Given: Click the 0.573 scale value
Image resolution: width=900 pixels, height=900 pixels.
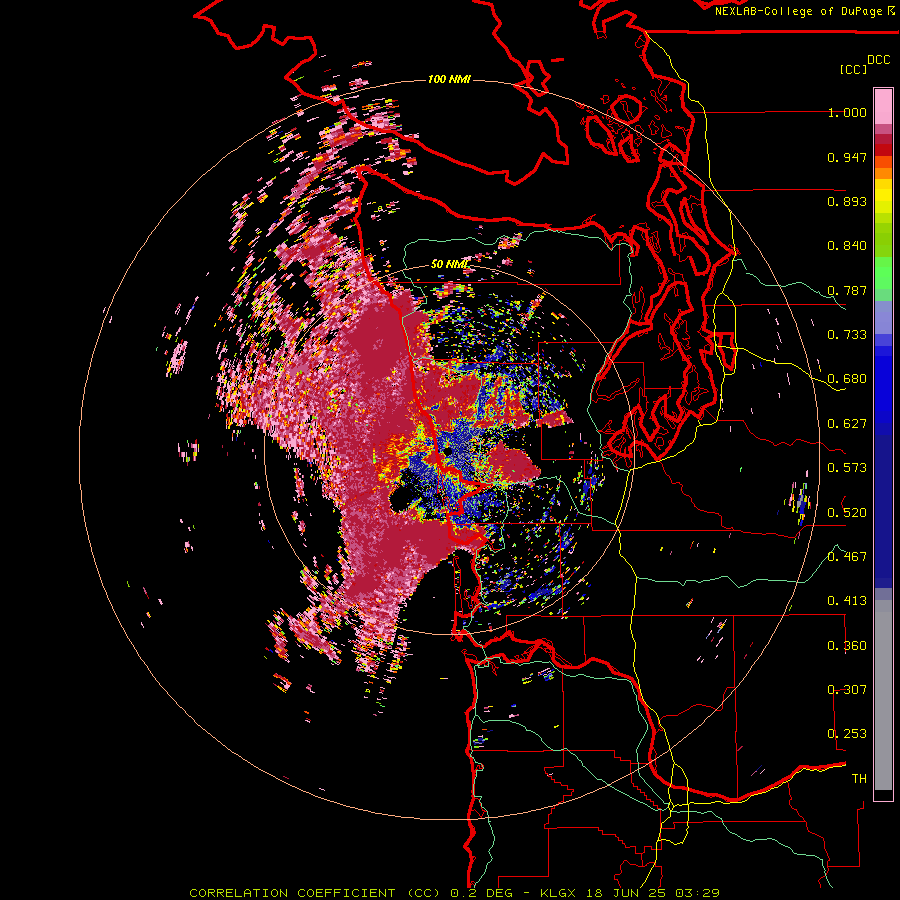Looking at the screenshot, I should click(x=847, y=468).
